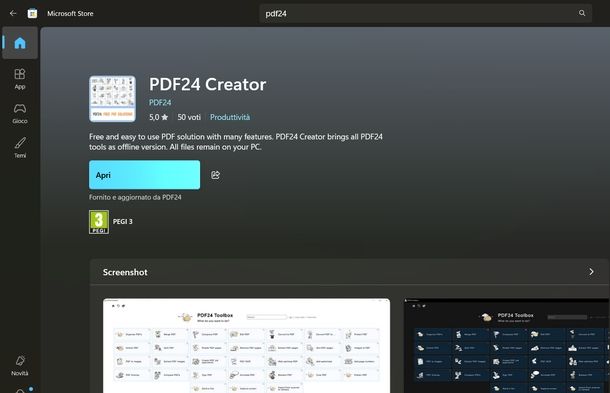
Task: Click the Apri button
Action: pos(144,175)
